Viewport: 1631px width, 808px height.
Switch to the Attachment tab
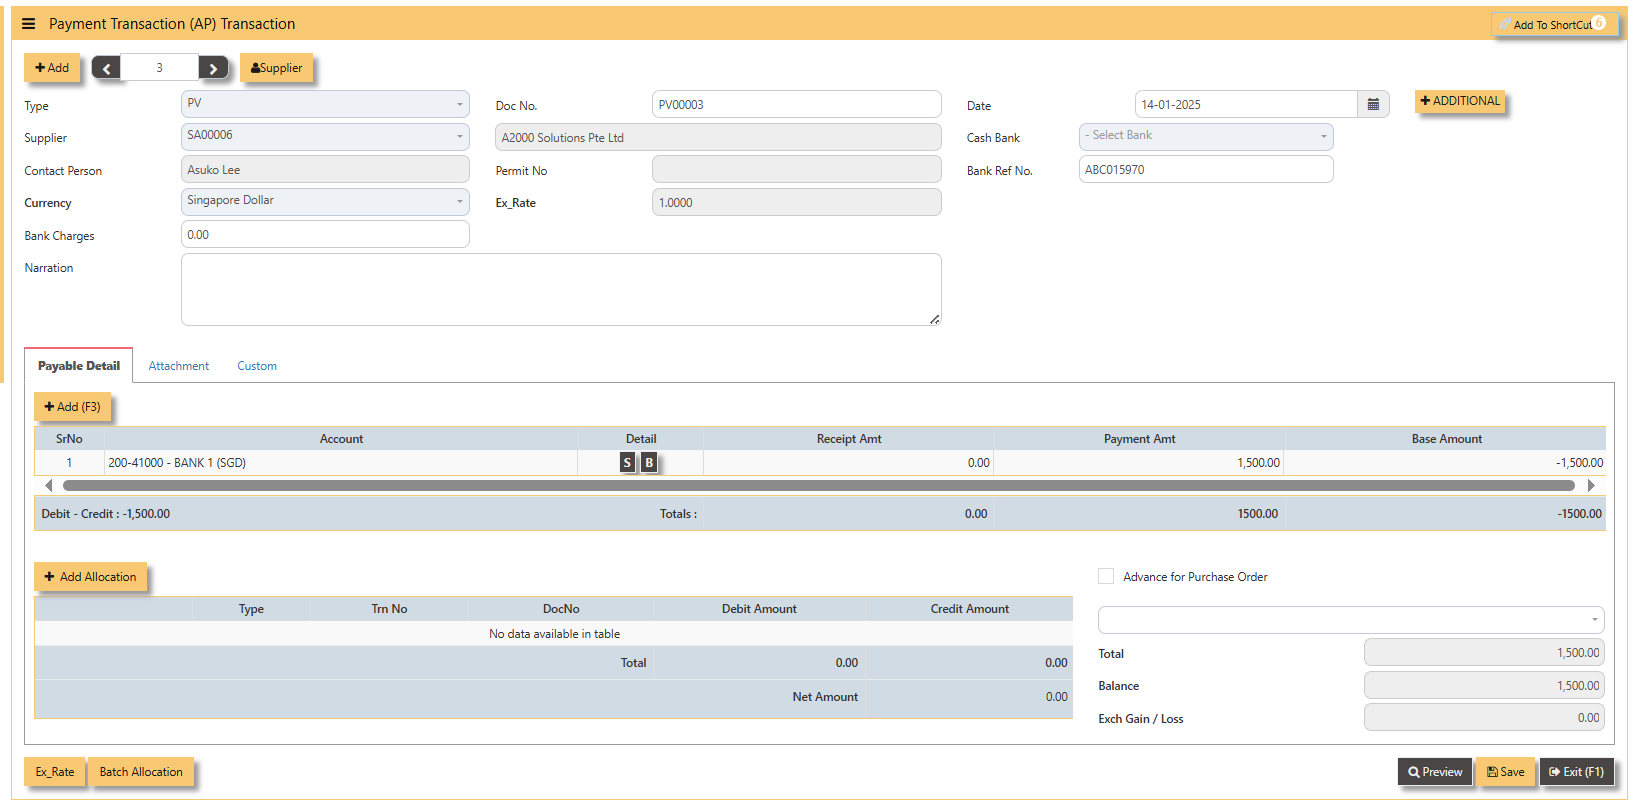click(179, 366)
